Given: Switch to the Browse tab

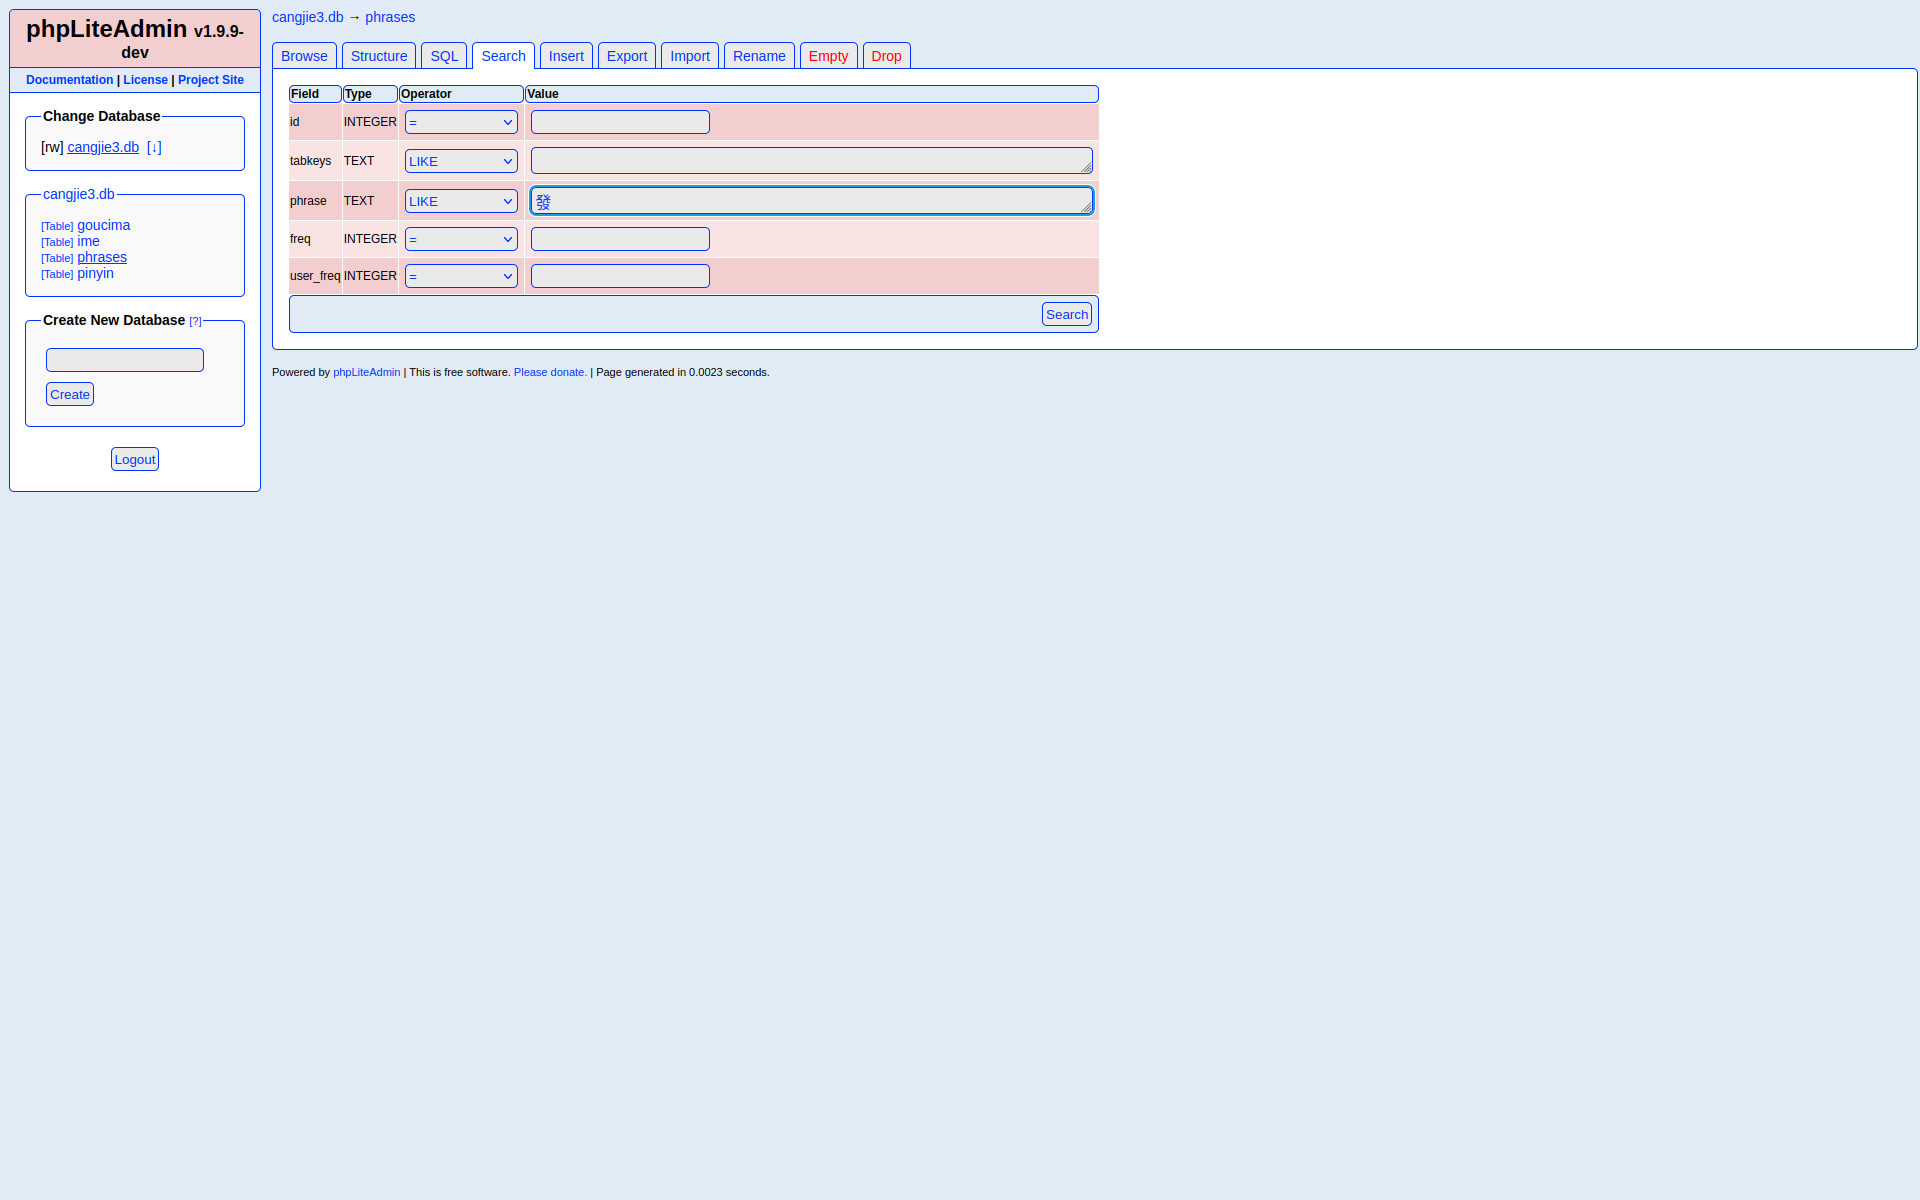Looking at the screenshot, I should [x=304, y=56].
